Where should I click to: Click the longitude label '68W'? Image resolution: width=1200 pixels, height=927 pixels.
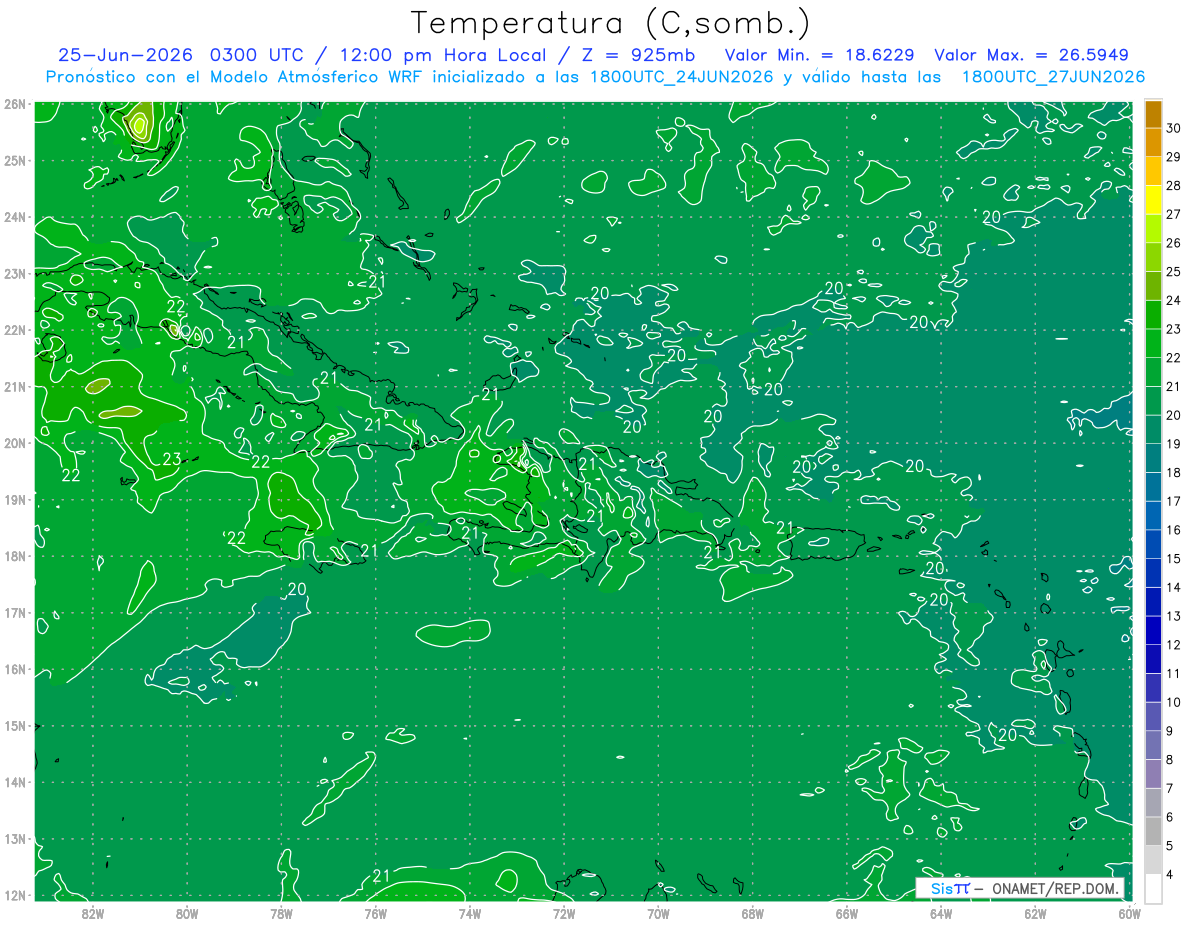point(752,913)
